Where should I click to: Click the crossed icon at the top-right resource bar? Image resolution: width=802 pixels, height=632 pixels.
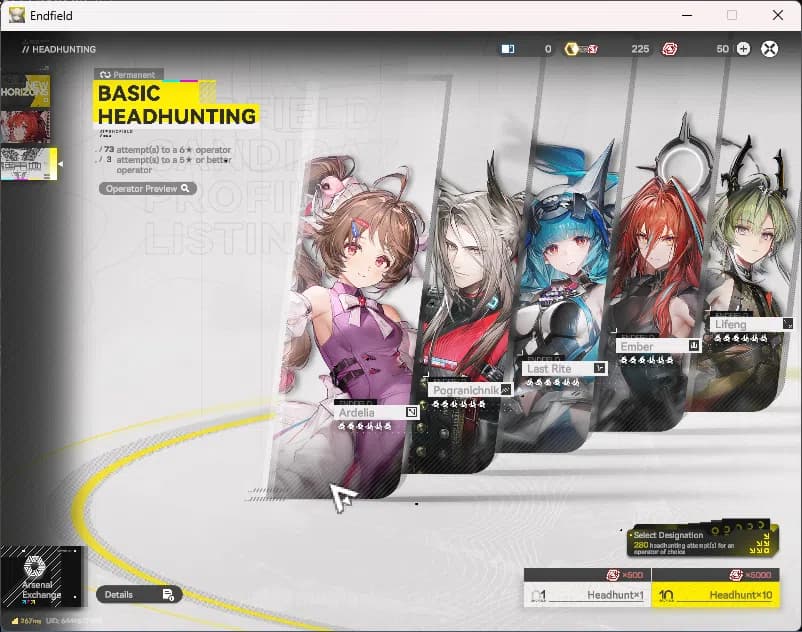click(769, 48)
